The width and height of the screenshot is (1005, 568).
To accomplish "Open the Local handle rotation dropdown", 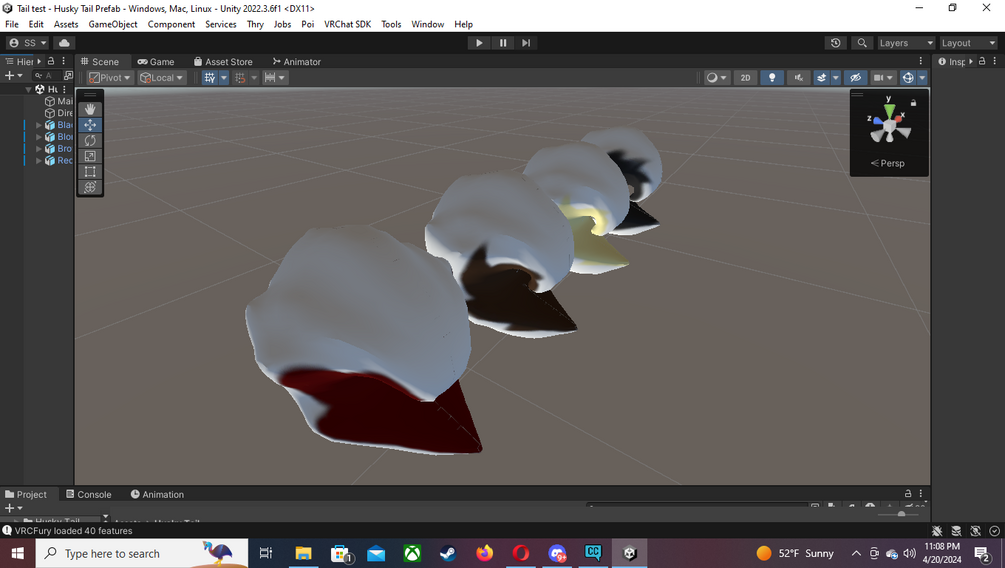I will tap(162, 78).
